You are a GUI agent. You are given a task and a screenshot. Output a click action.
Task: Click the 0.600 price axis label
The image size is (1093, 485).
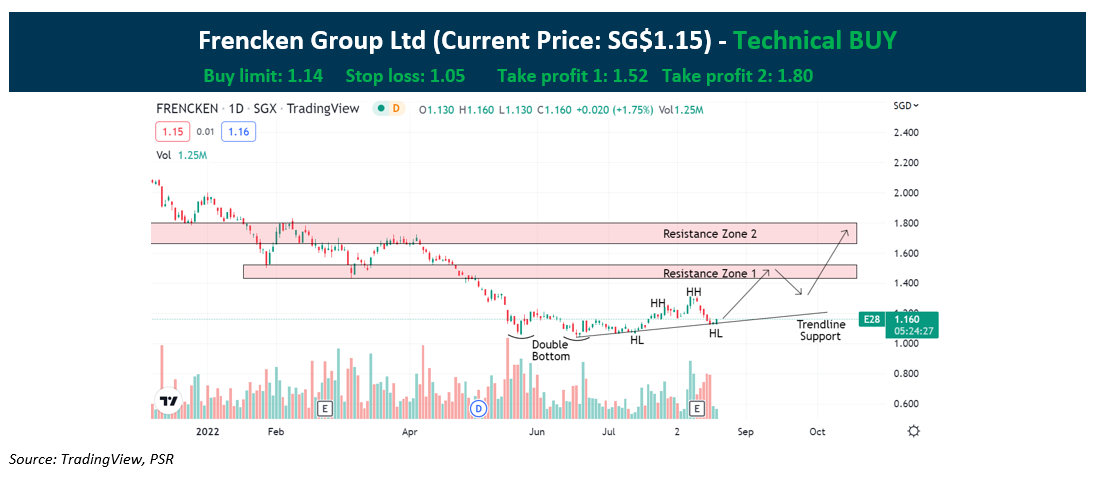click(905, 404)
